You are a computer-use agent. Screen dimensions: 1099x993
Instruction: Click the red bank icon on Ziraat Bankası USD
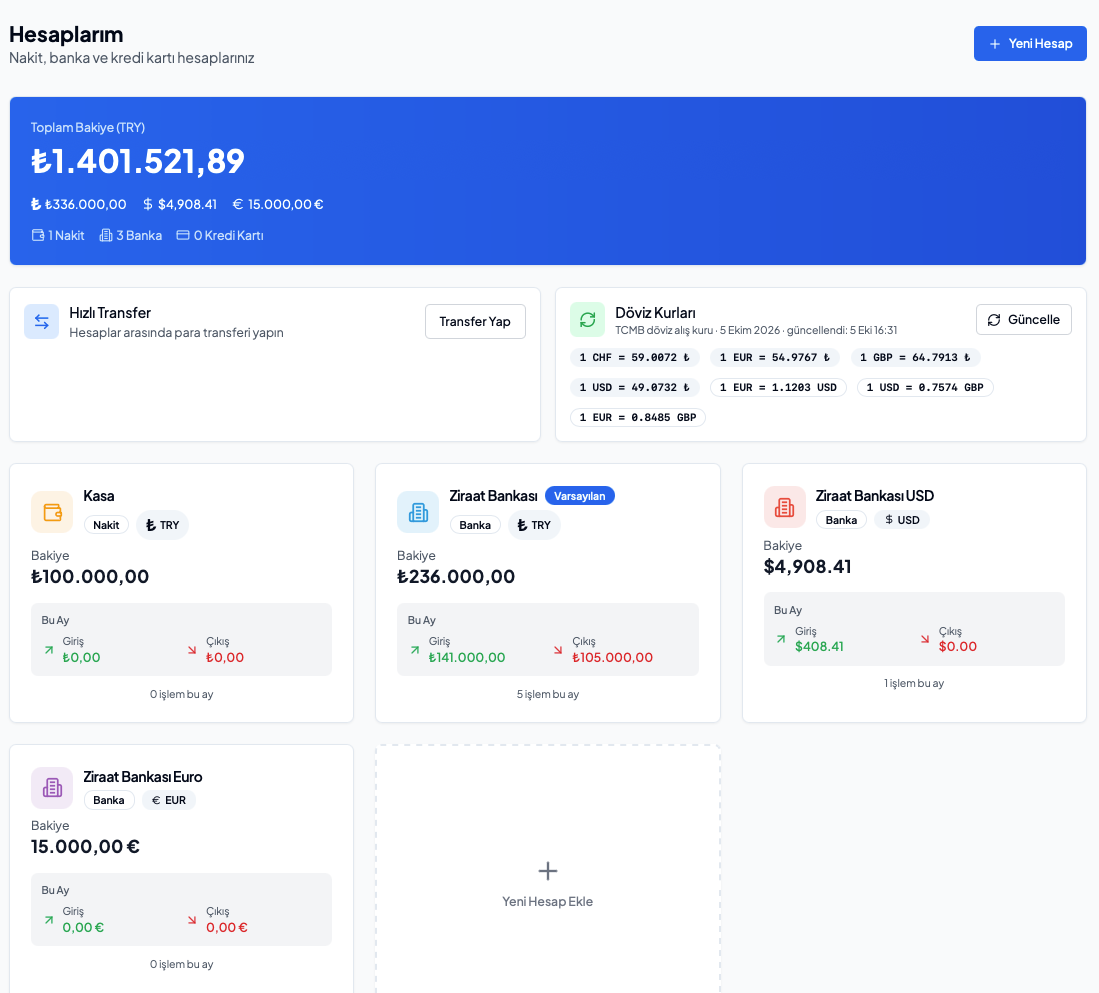click(x=784, y=507)
